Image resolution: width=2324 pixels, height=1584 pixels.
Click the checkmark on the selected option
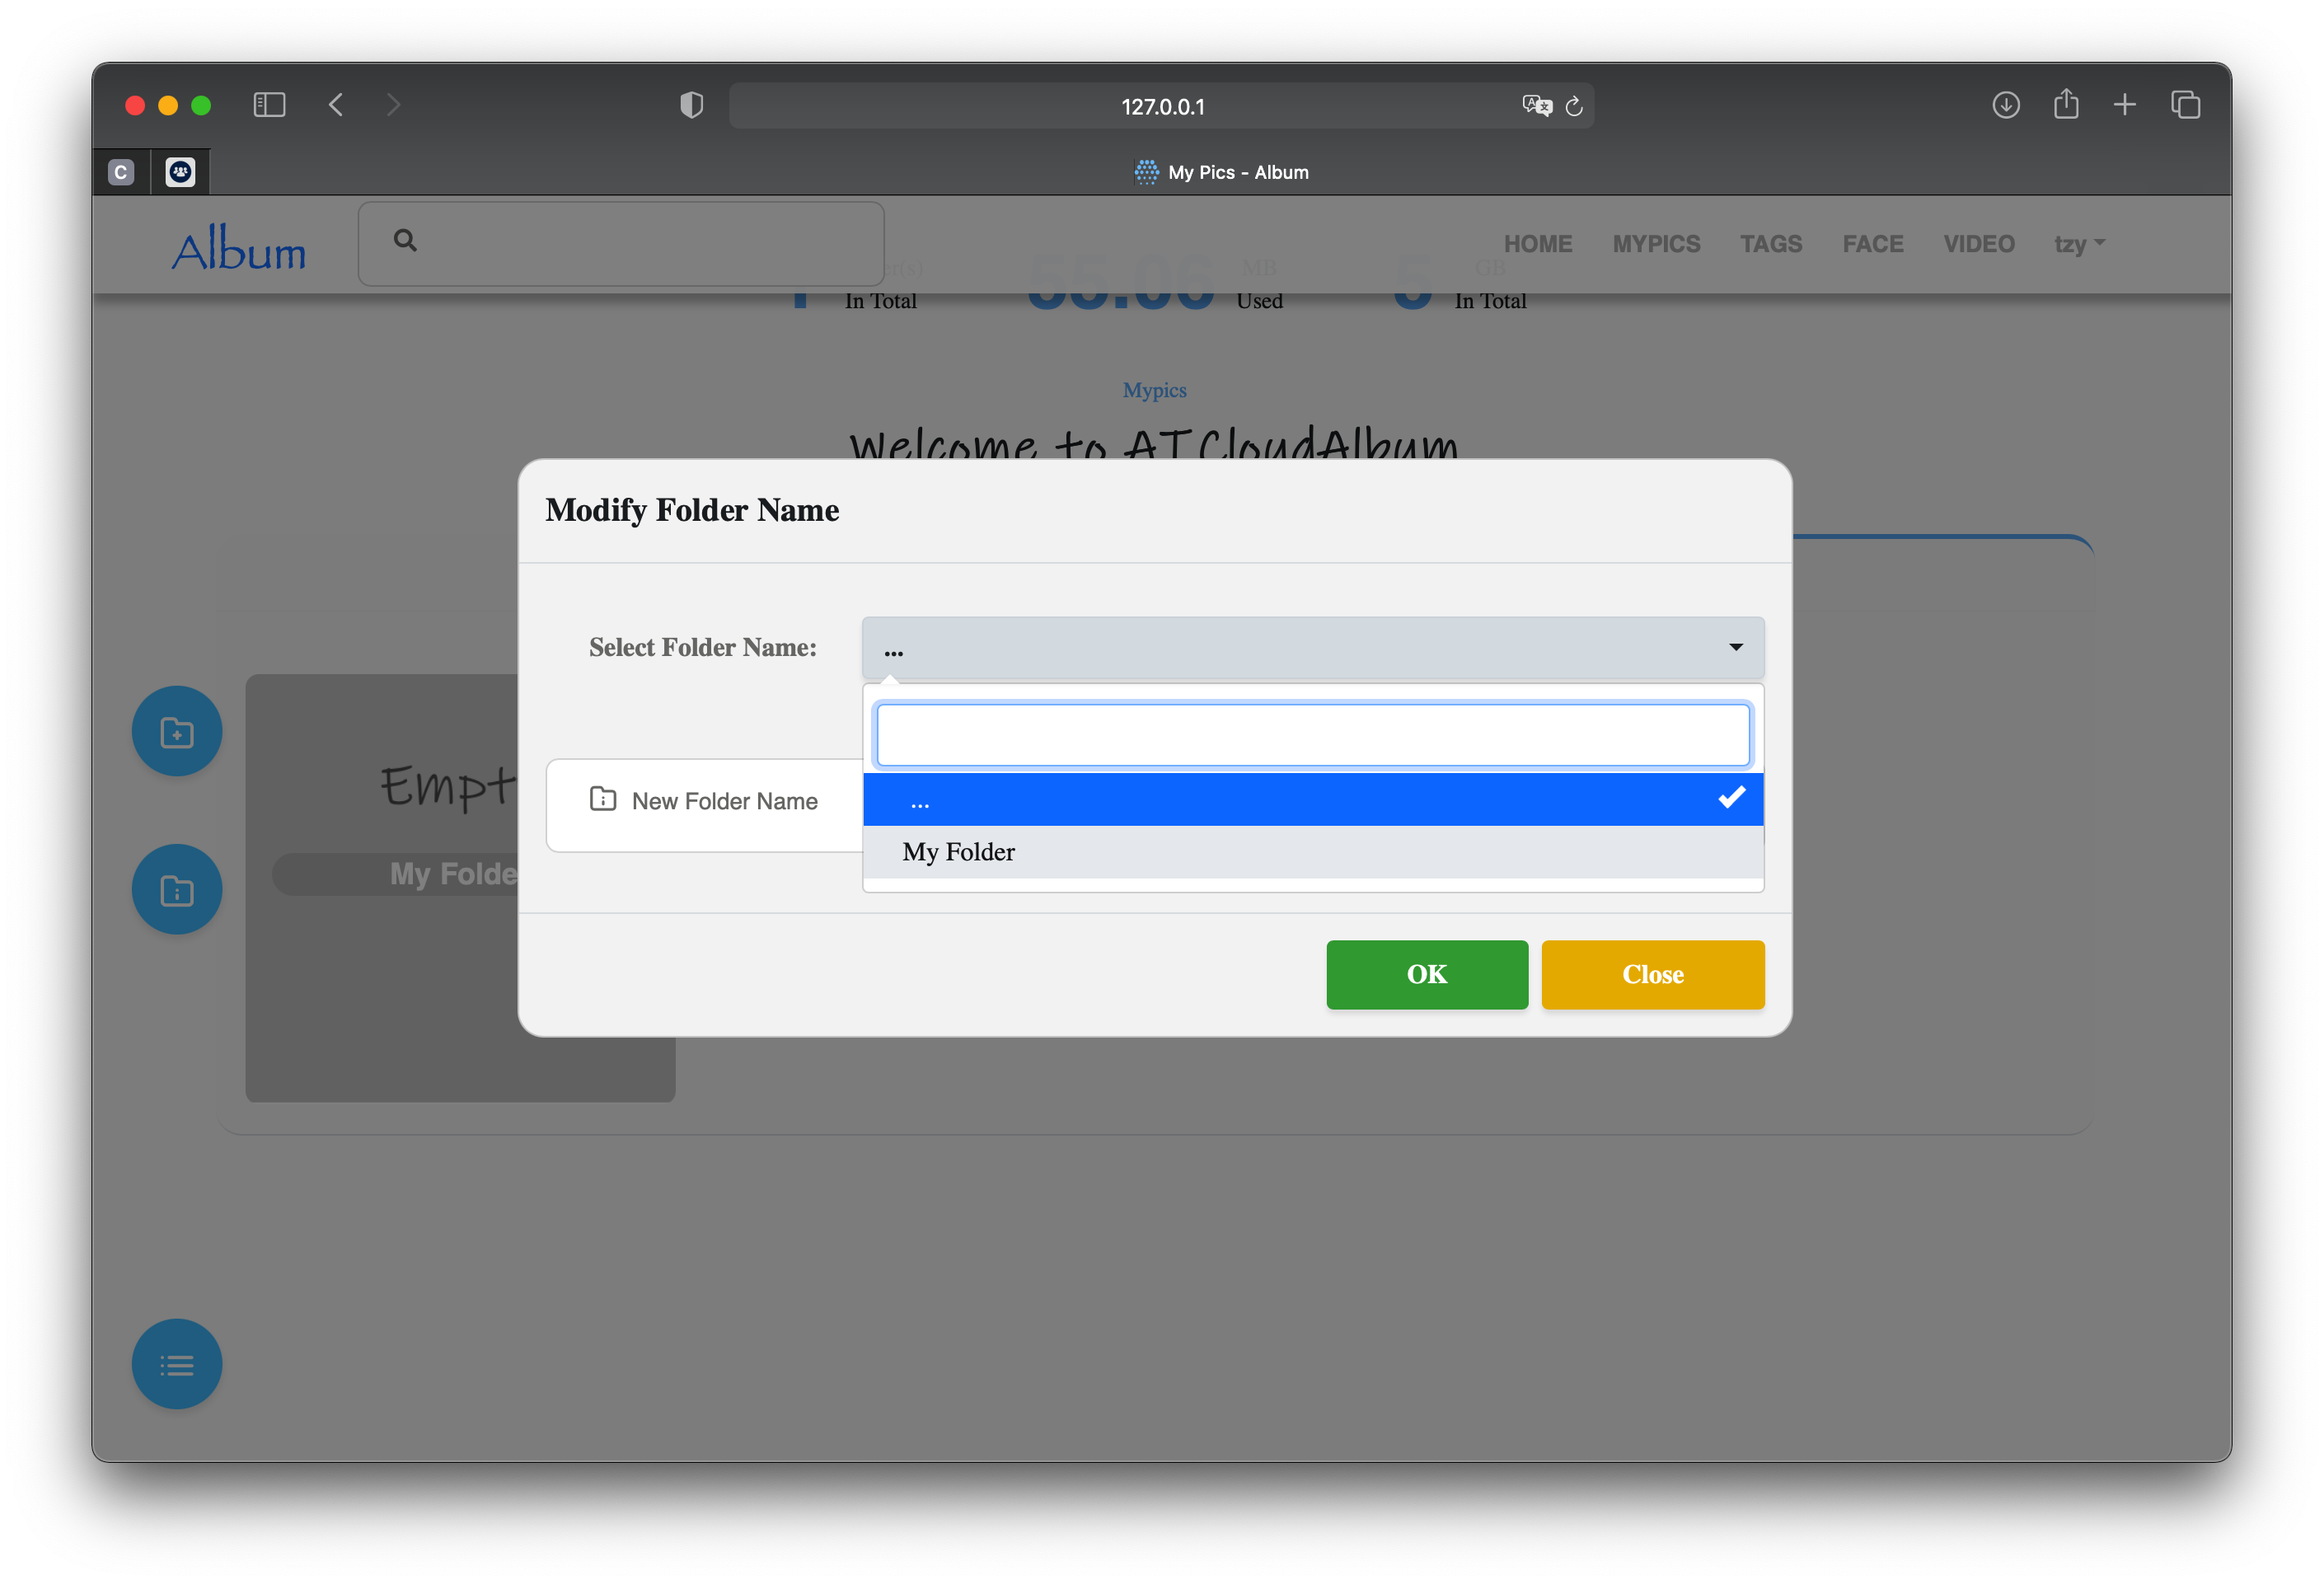1731,797
